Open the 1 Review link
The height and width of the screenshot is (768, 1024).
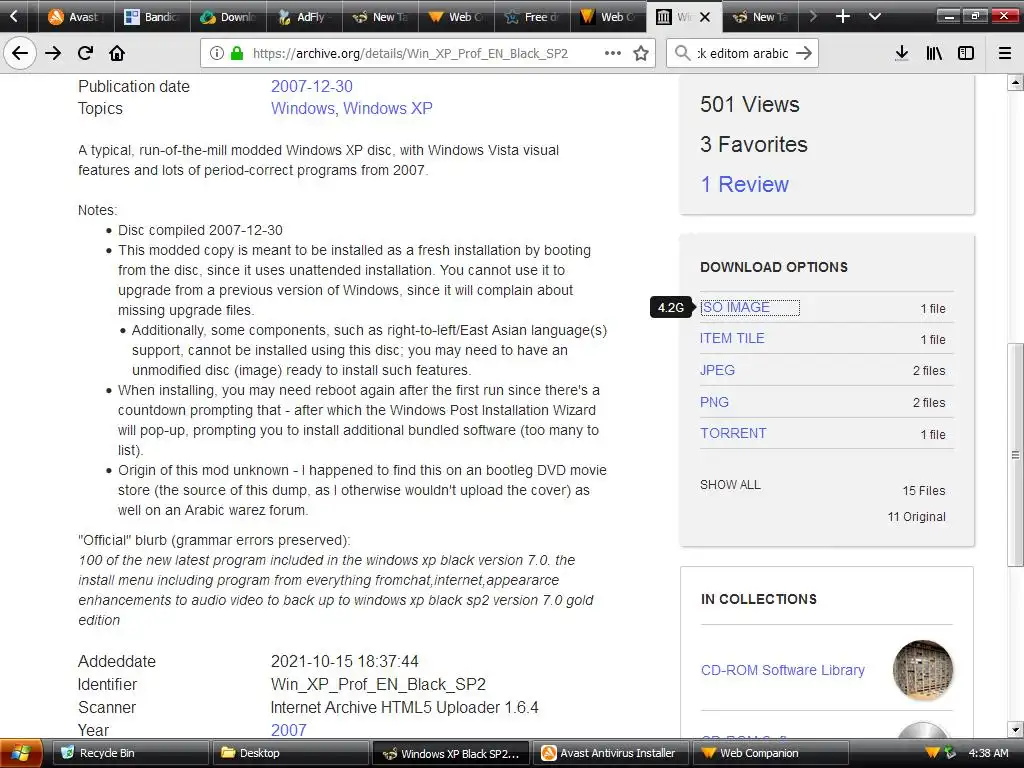(x=744, y=185)
